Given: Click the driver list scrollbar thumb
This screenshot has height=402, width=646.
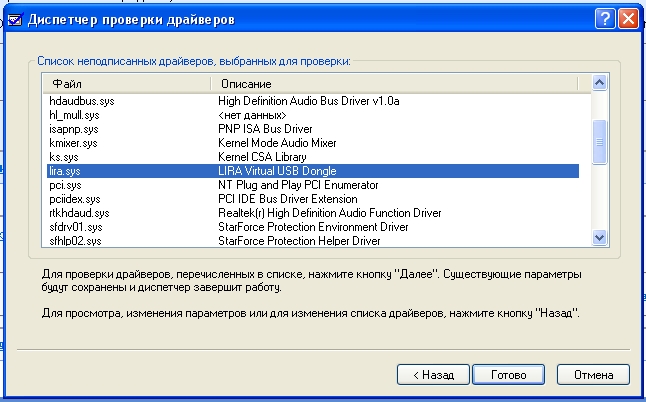Looking at the screenshot, I should coord(600,142).
